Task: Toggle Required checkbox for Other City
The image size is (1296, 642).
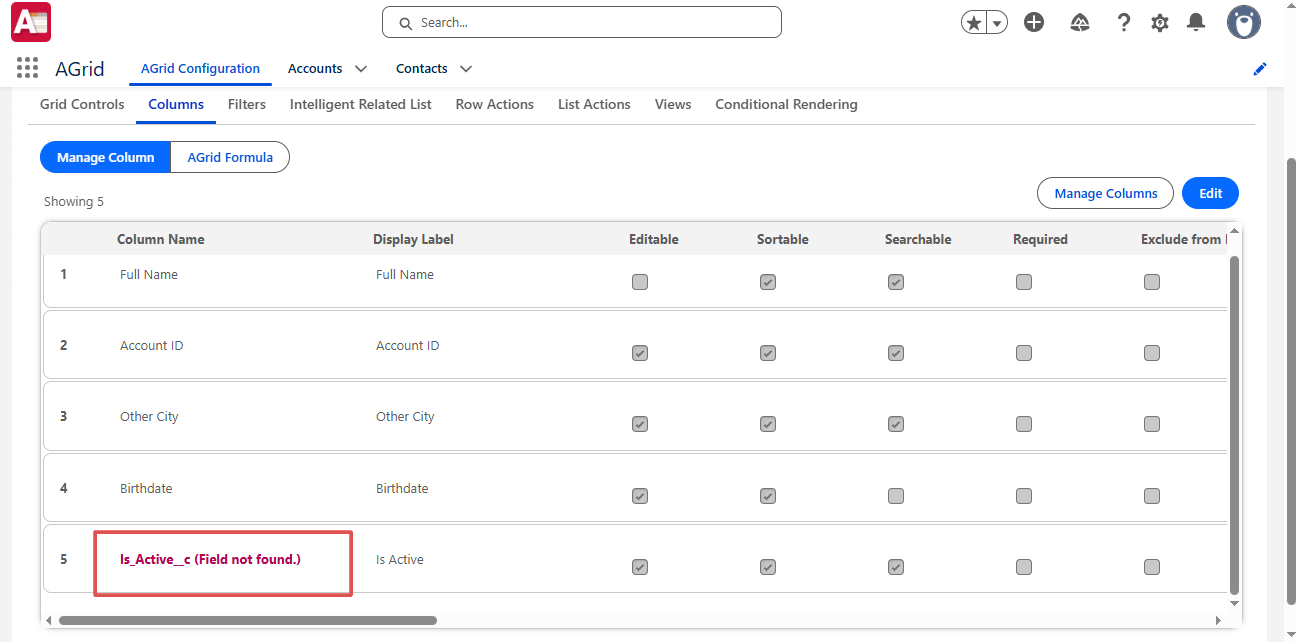Action: pos(1024,424)
